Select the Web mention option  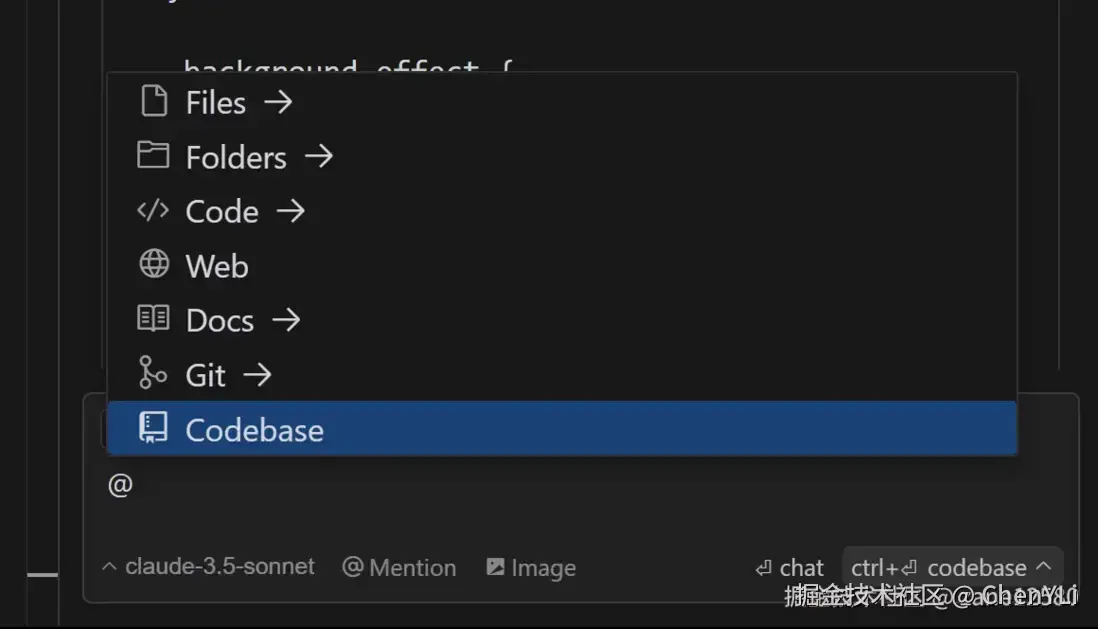point(217,266)
